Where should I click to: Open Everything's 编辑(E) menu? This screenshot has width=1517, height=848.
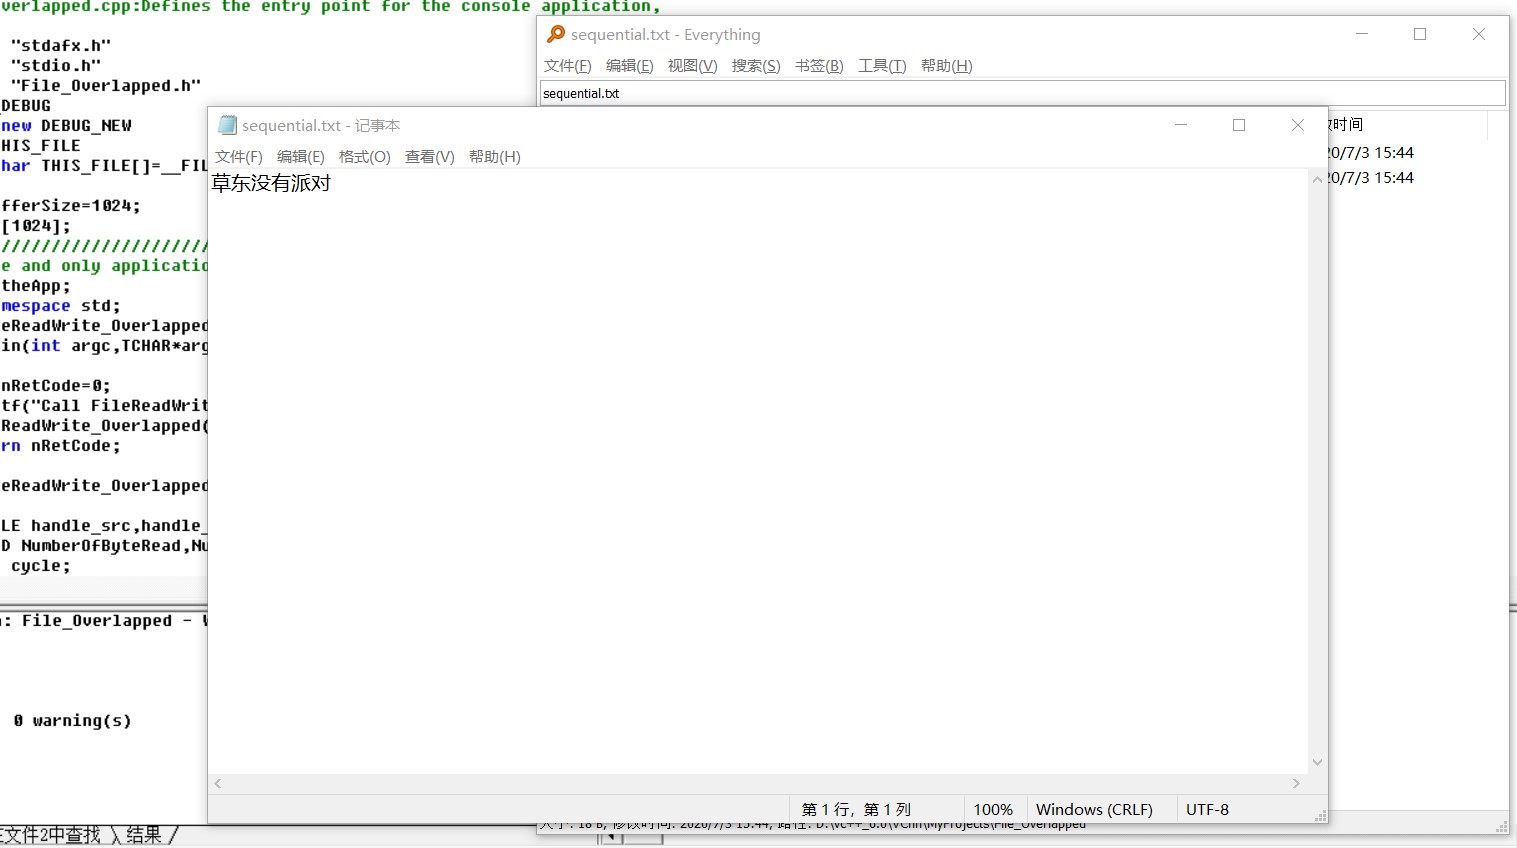click(x=630, y=66)
